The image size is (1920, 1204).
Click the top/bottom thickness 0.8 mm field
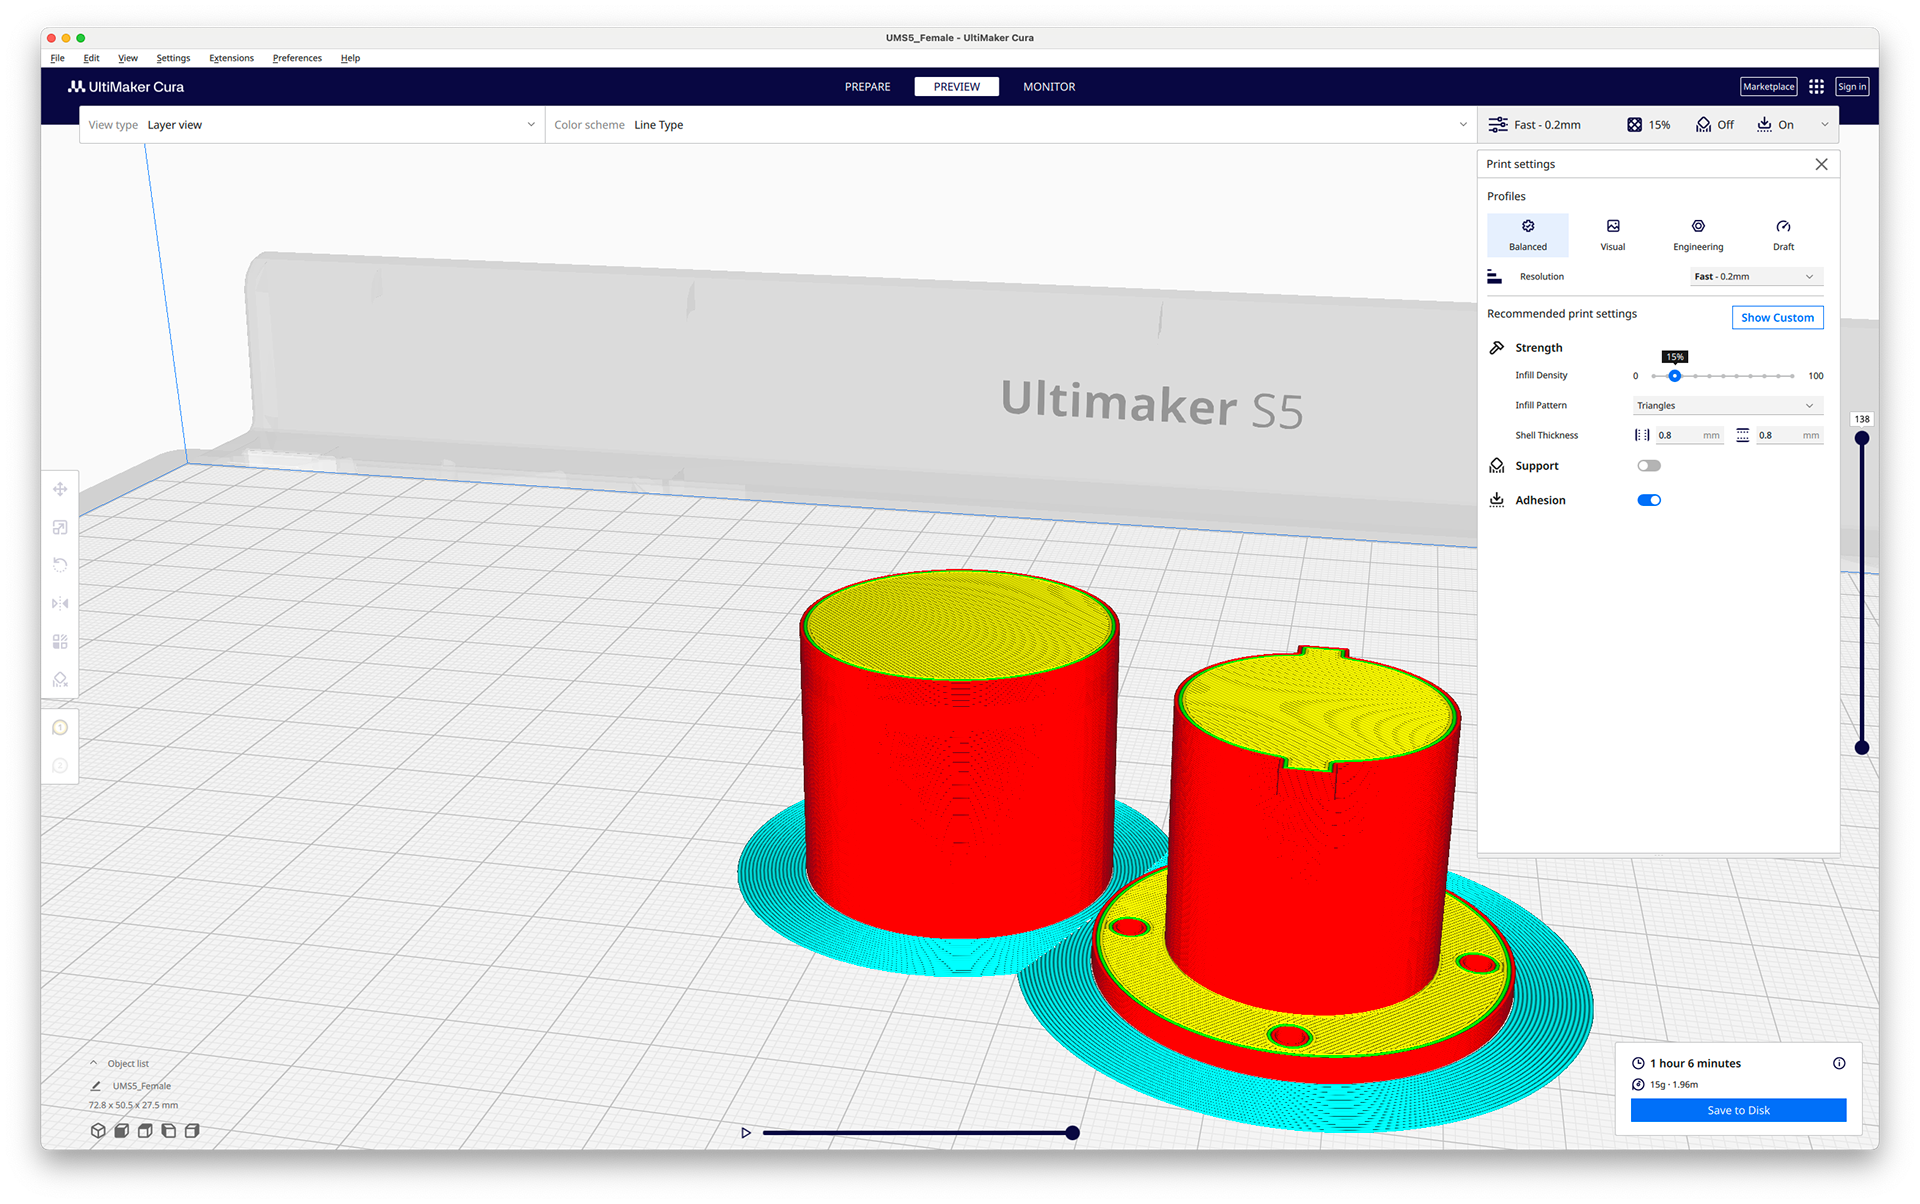point(1788,435)
